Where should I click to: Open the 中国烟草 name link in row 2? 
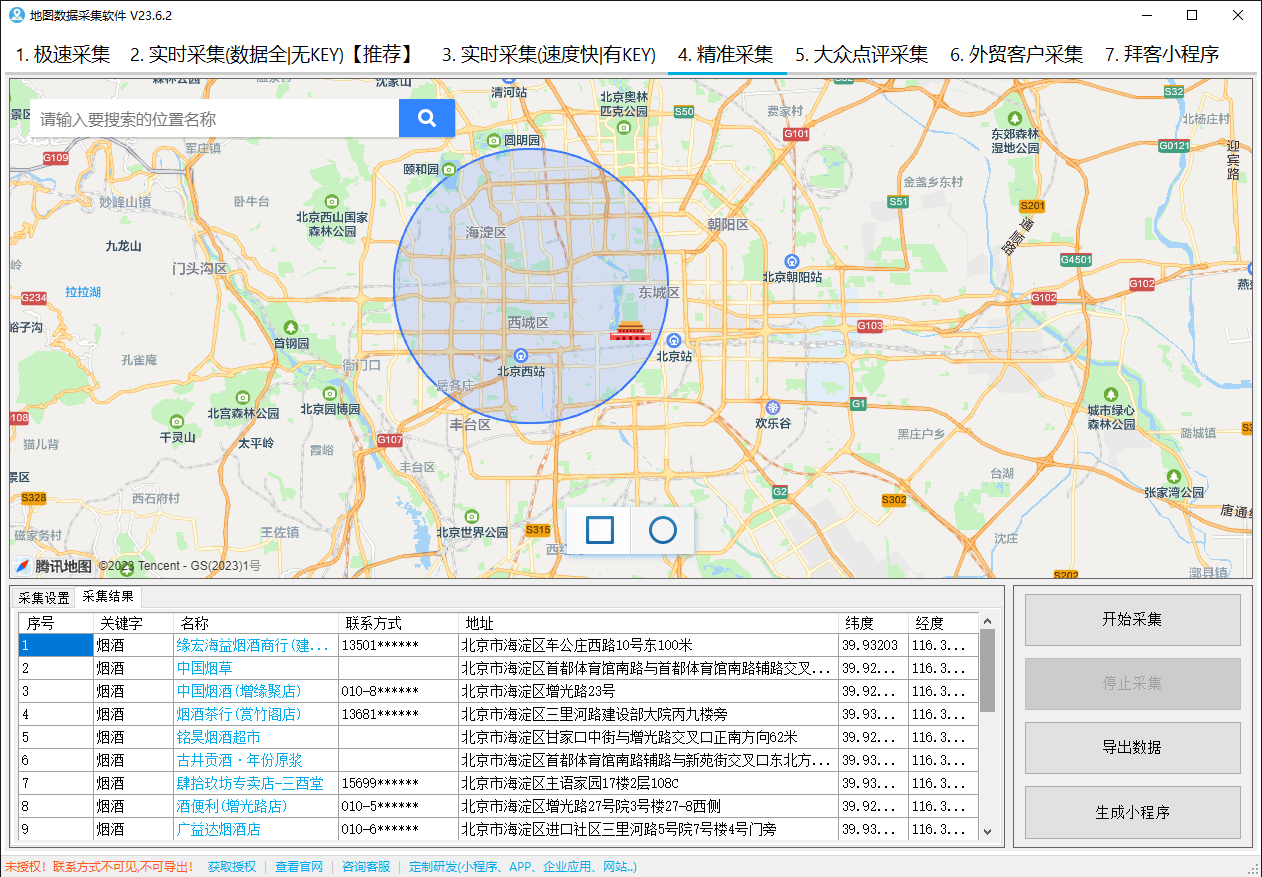point(204,668)
